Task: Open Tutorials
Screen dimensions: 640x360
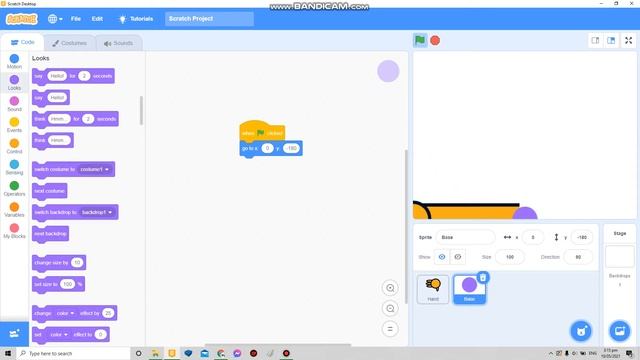Action: click(x=136, y=19)
